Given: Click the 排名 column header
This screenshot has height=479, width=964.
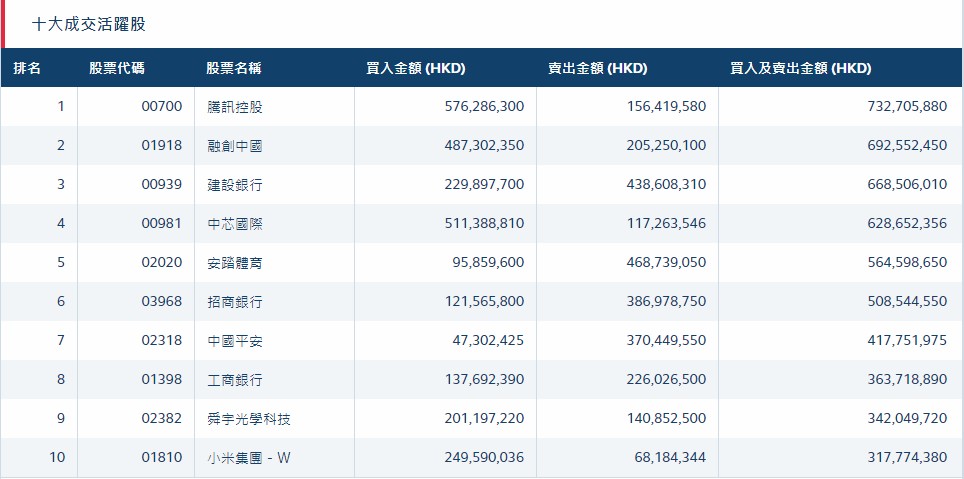Looking at the screenshot, I should 27,69.
